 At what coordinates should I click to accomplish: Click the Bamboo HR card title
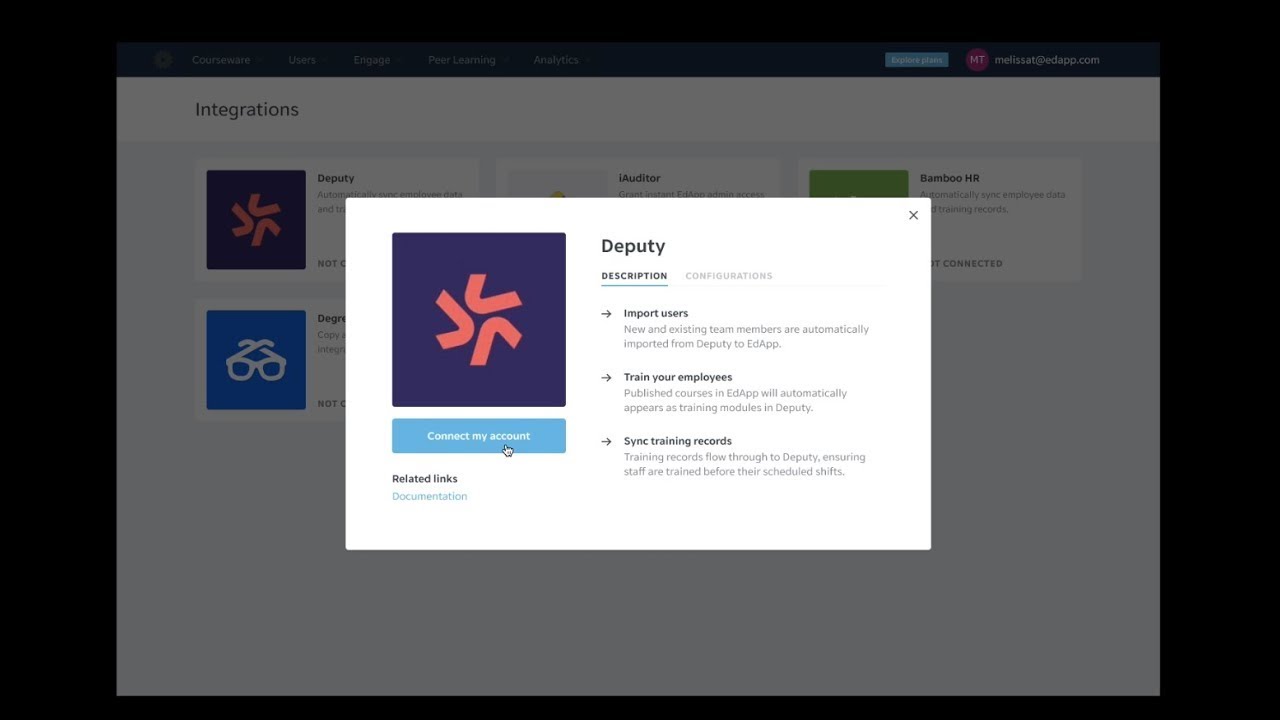click(949, 178)
